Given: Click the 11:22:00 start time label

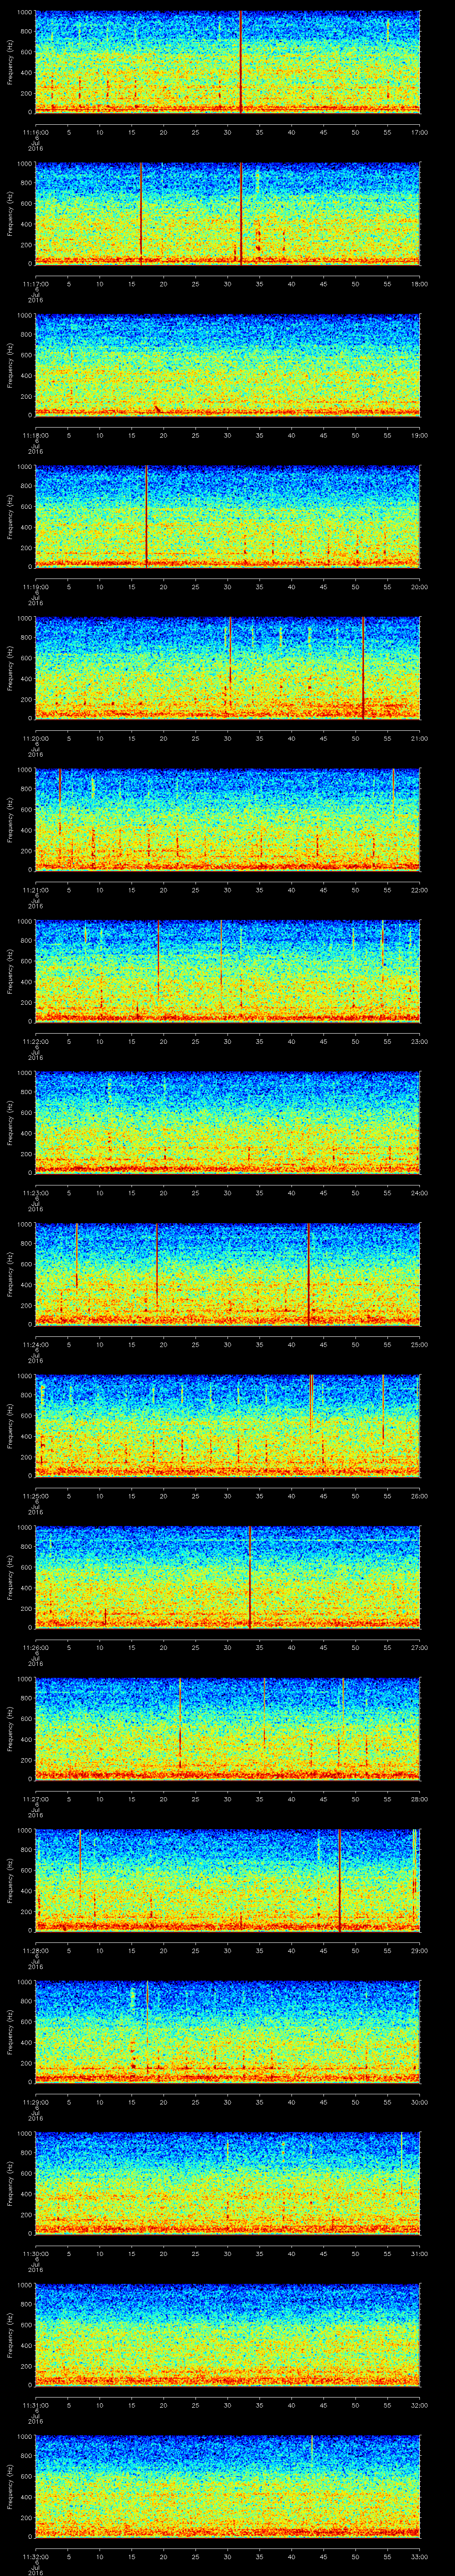Looking at the screenshot, I should click(36, 1041).
